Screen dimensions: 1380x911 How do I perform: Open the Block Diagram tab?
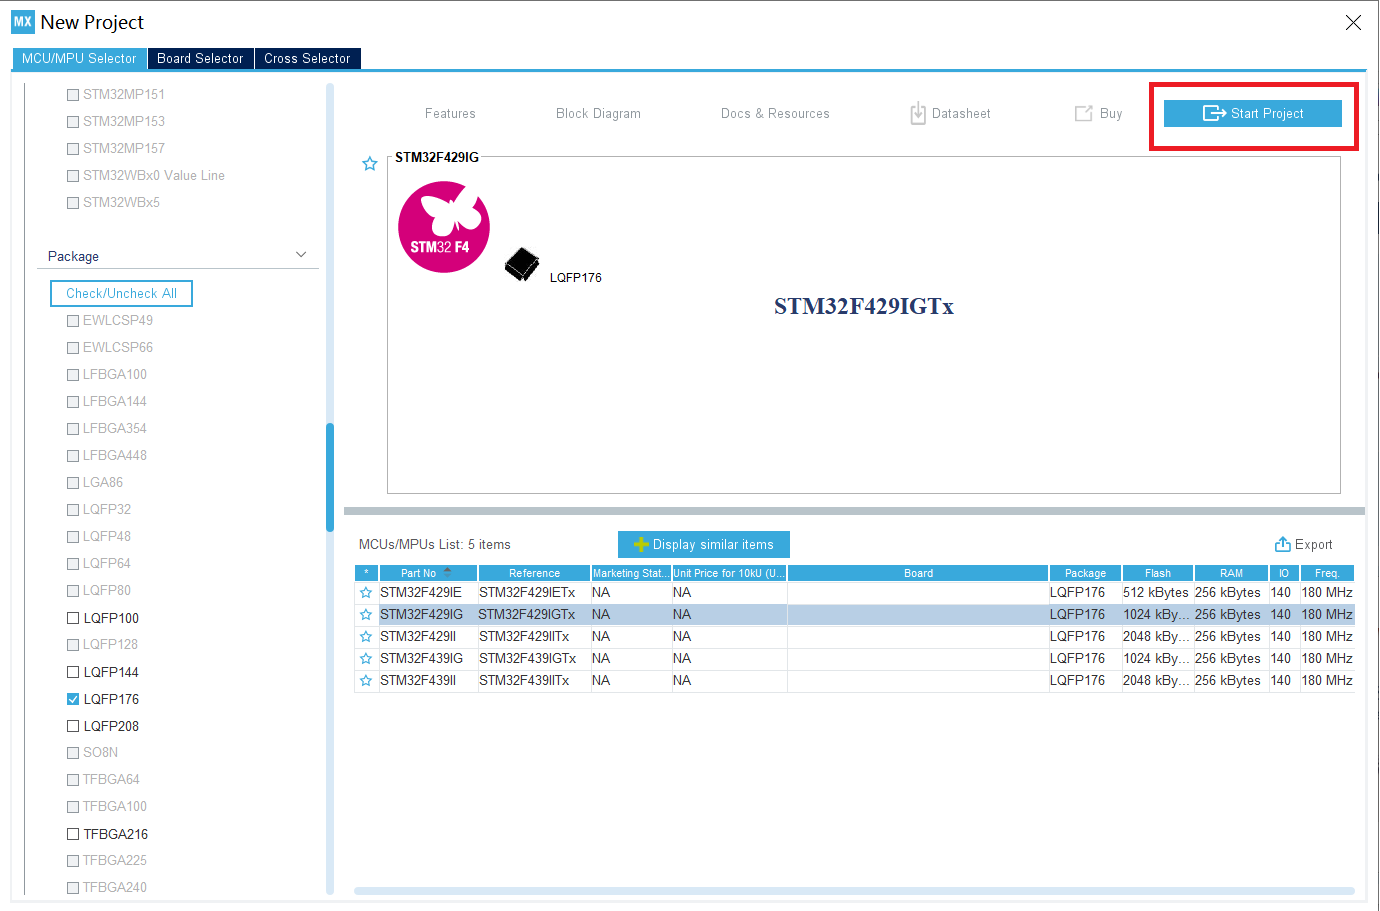coord(598,114)
